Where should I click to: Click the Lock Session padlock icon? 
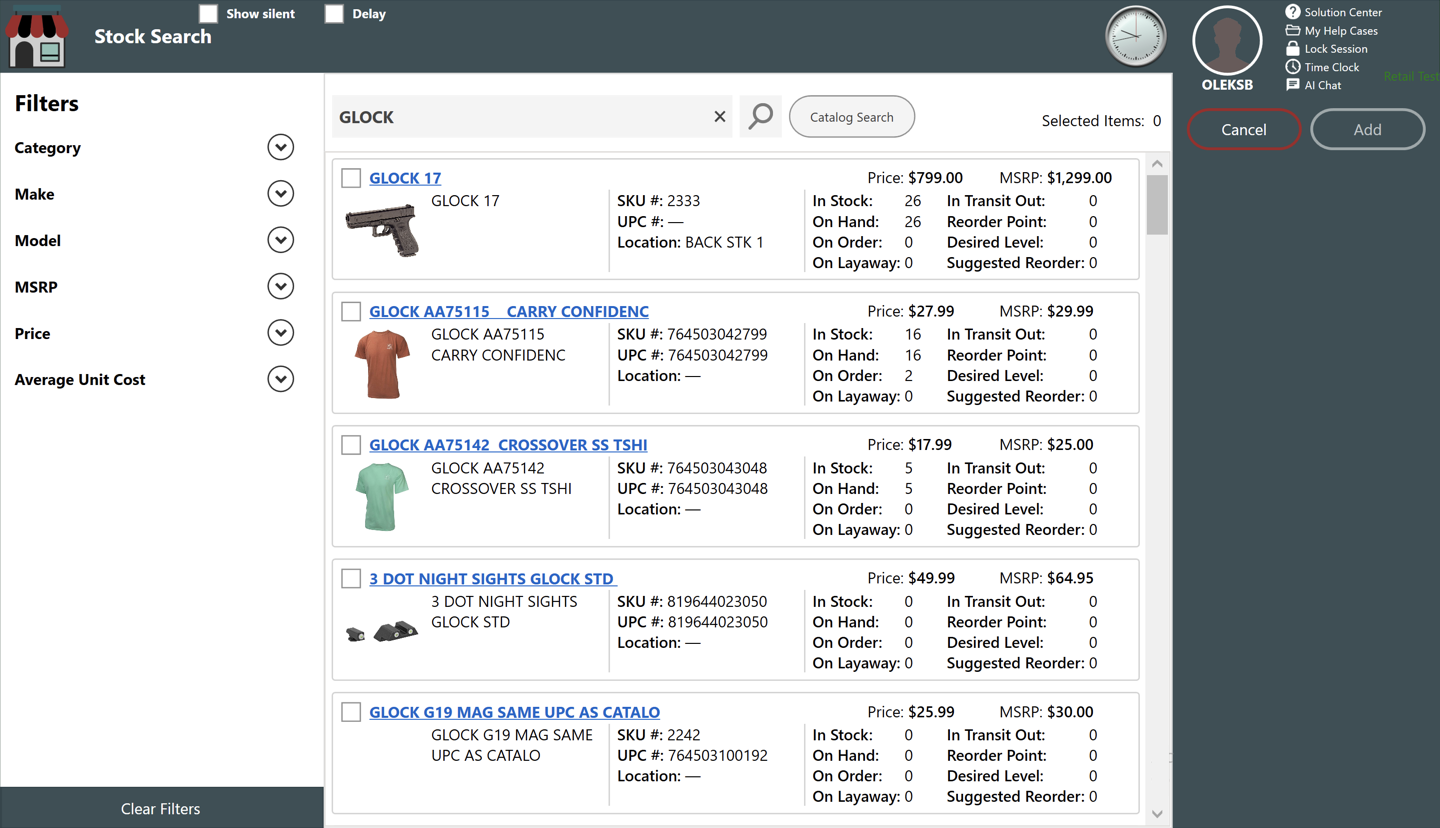pos(1293,48)
